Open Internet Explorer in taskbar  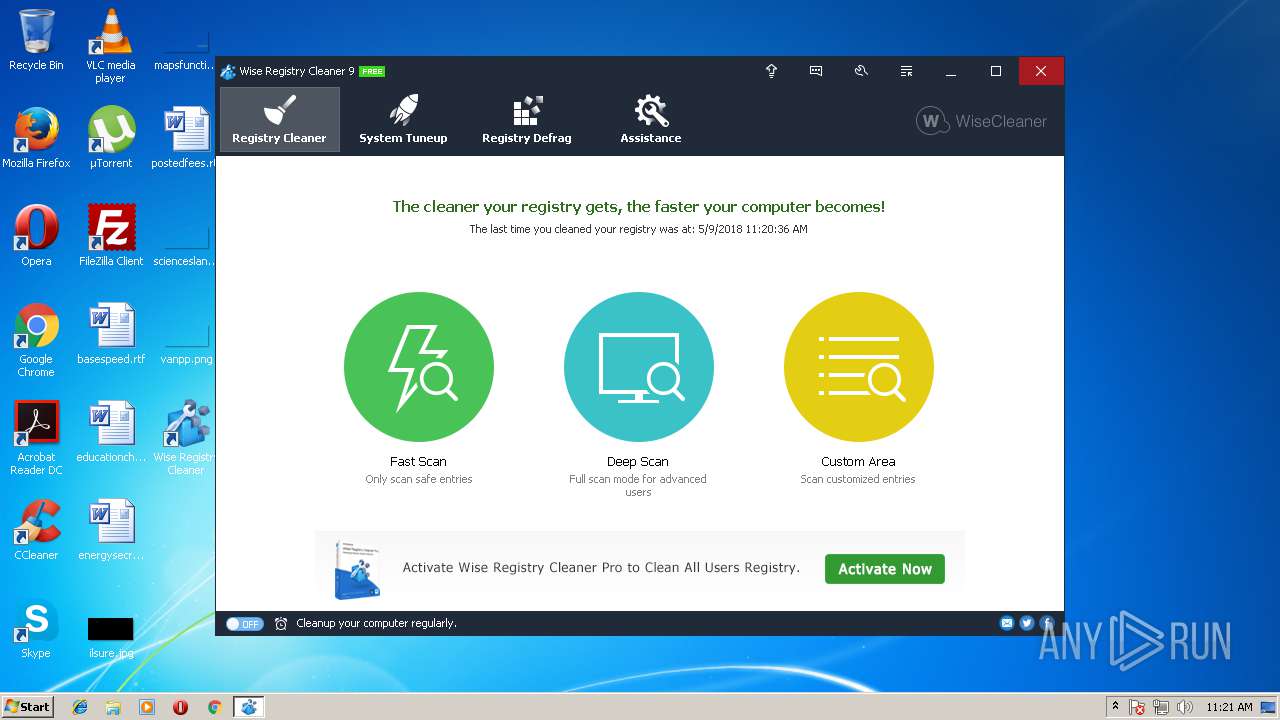80,707
